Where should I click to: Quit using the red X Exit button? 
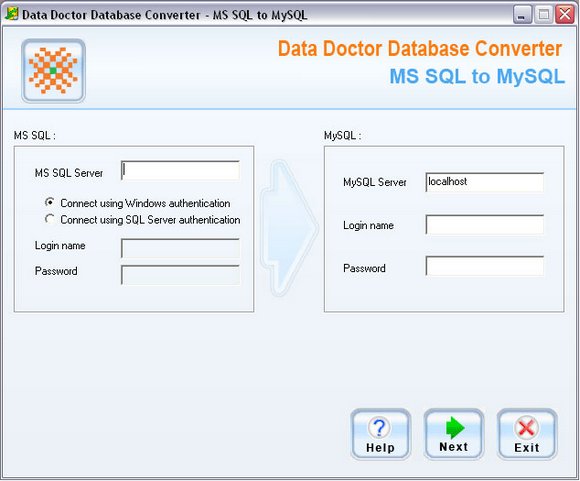pos(527,434)
